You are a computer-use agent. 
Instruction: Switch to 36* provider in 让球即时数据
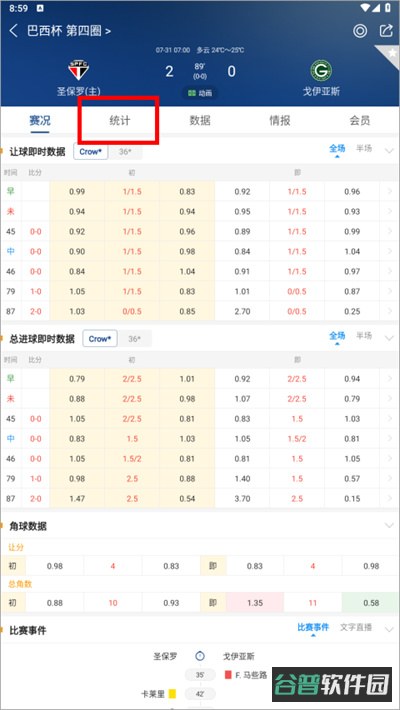(x=125, y=152)
